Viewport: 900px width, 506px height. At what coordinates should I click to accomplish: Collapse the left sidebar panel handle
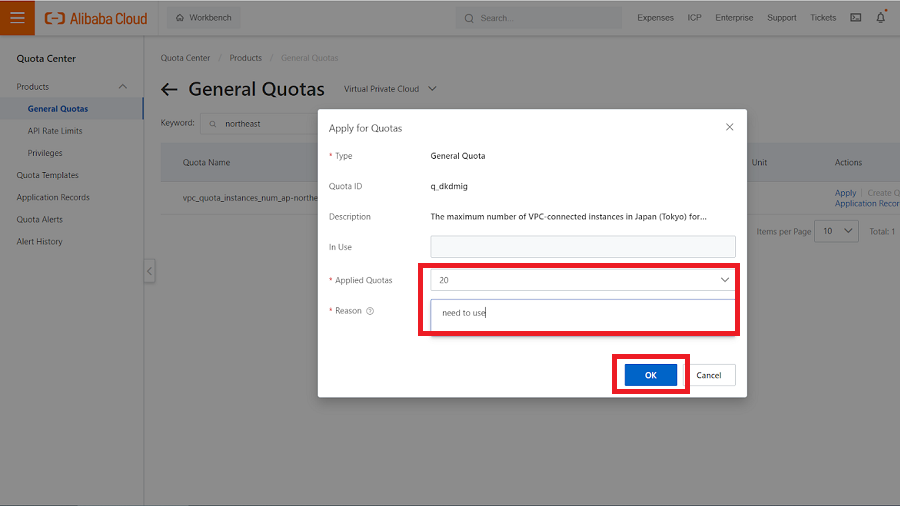149,271
